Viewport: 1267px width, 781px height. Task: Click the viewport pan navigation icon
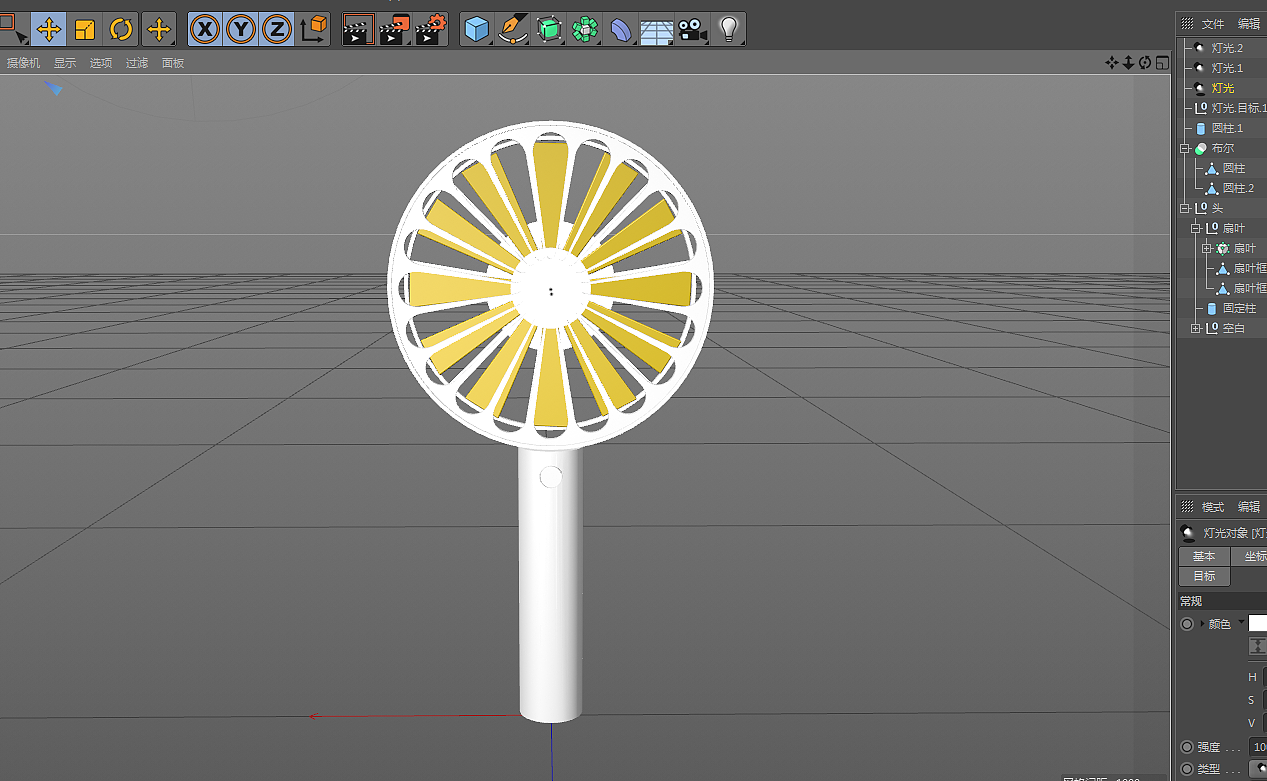click(x=1111, y=62)
